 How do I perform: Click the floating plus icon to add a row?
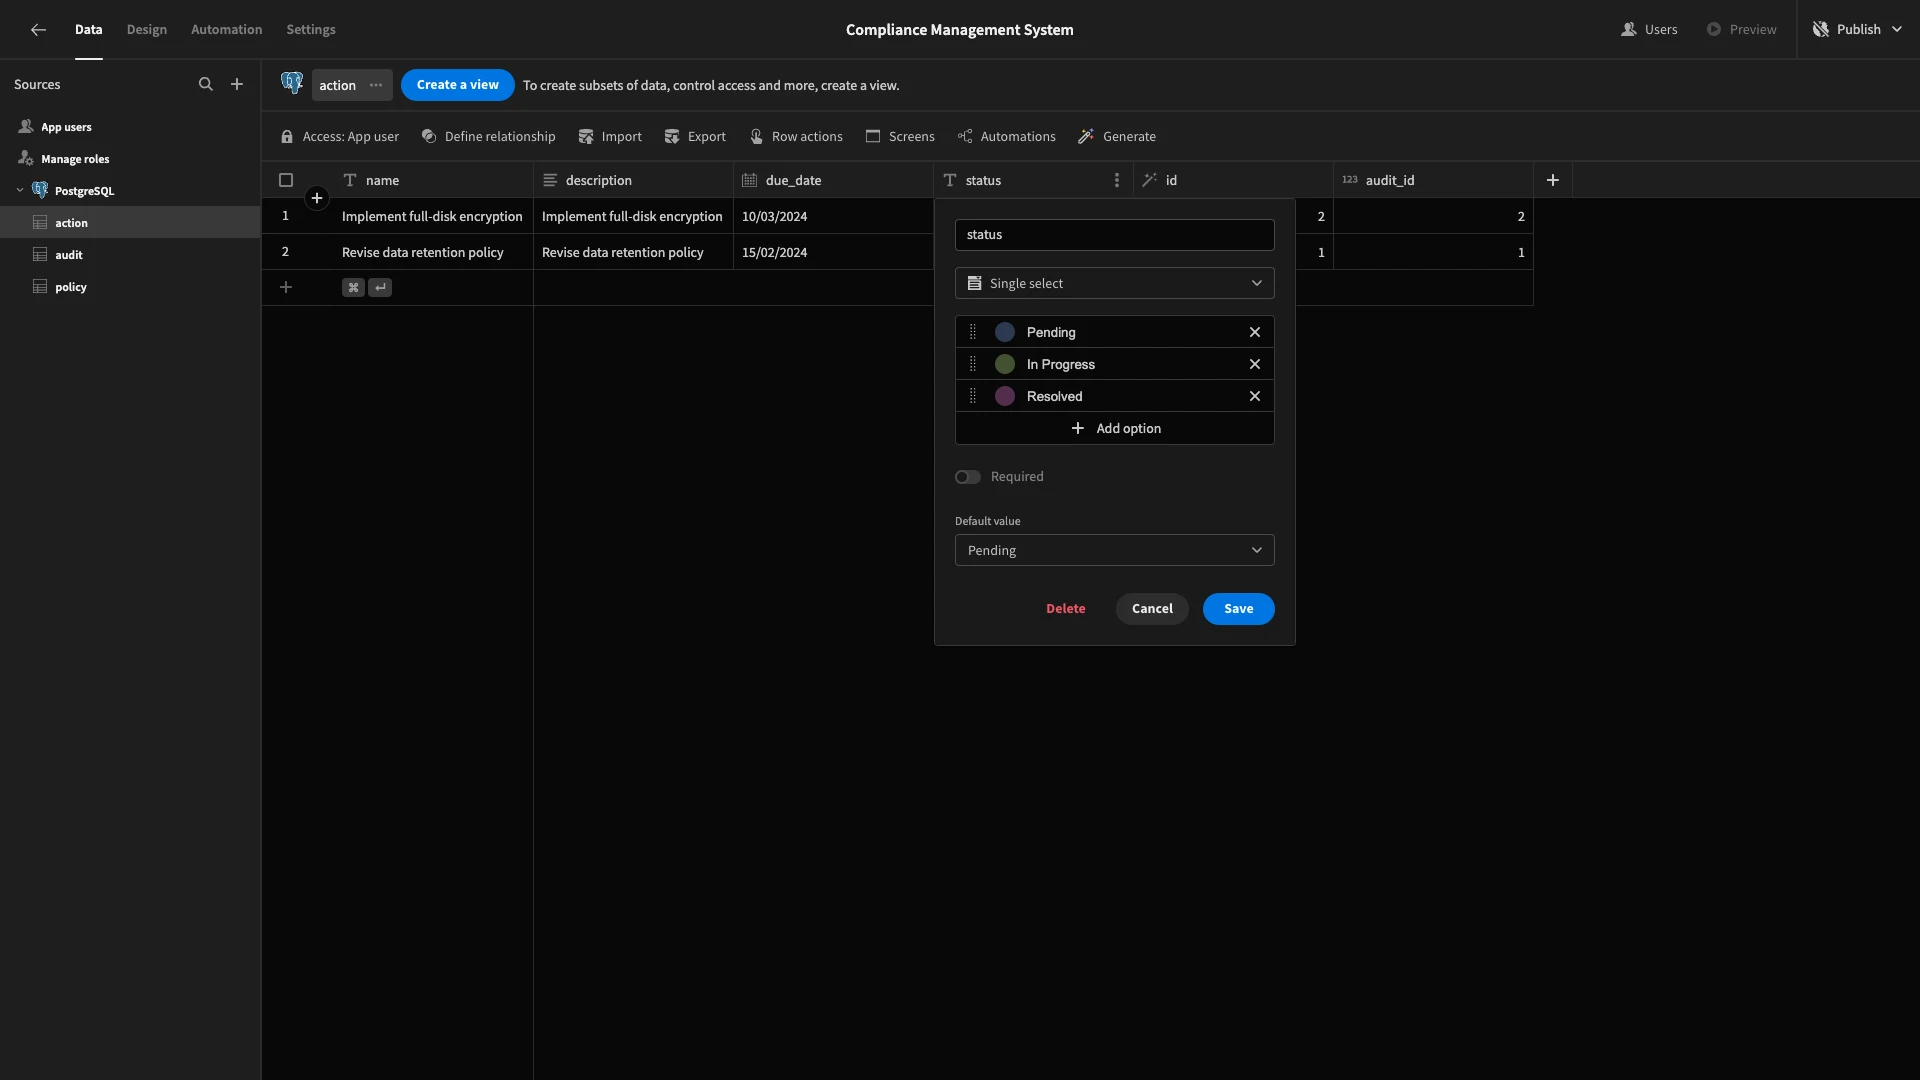click(317, 199)
